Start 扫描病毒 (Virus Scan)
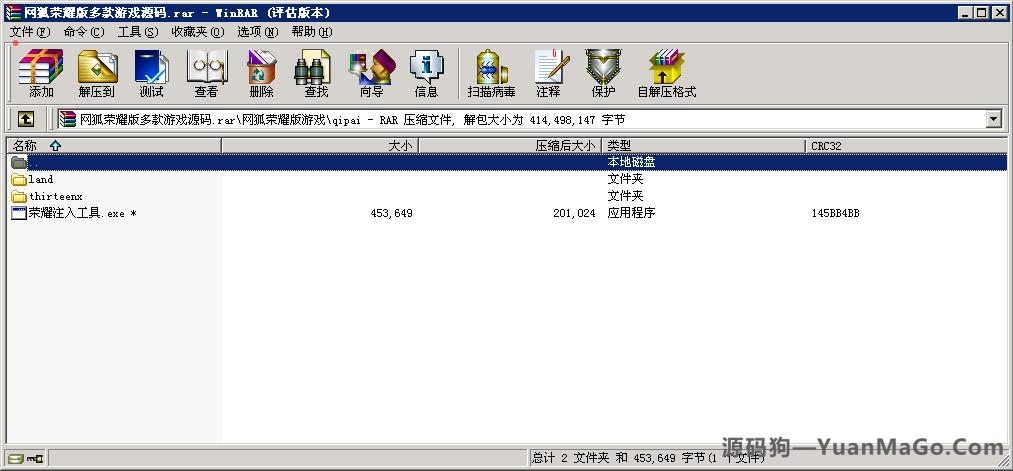1013x471 pixels. (x=492, y=73)
